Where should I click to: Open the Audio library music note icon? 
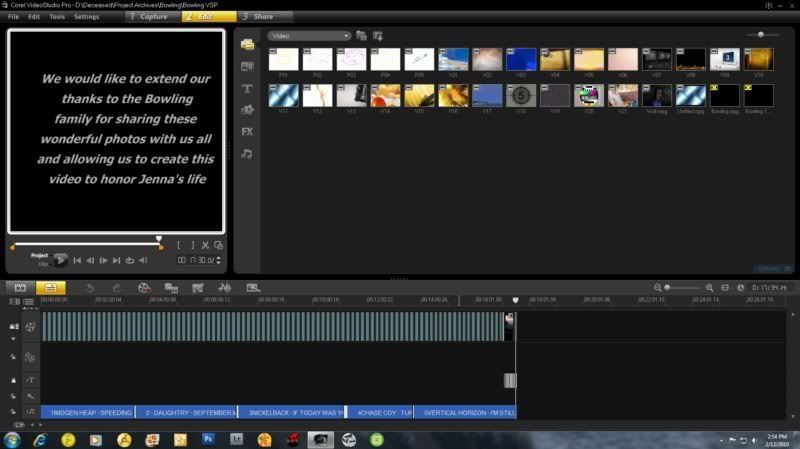pos(247,153)
